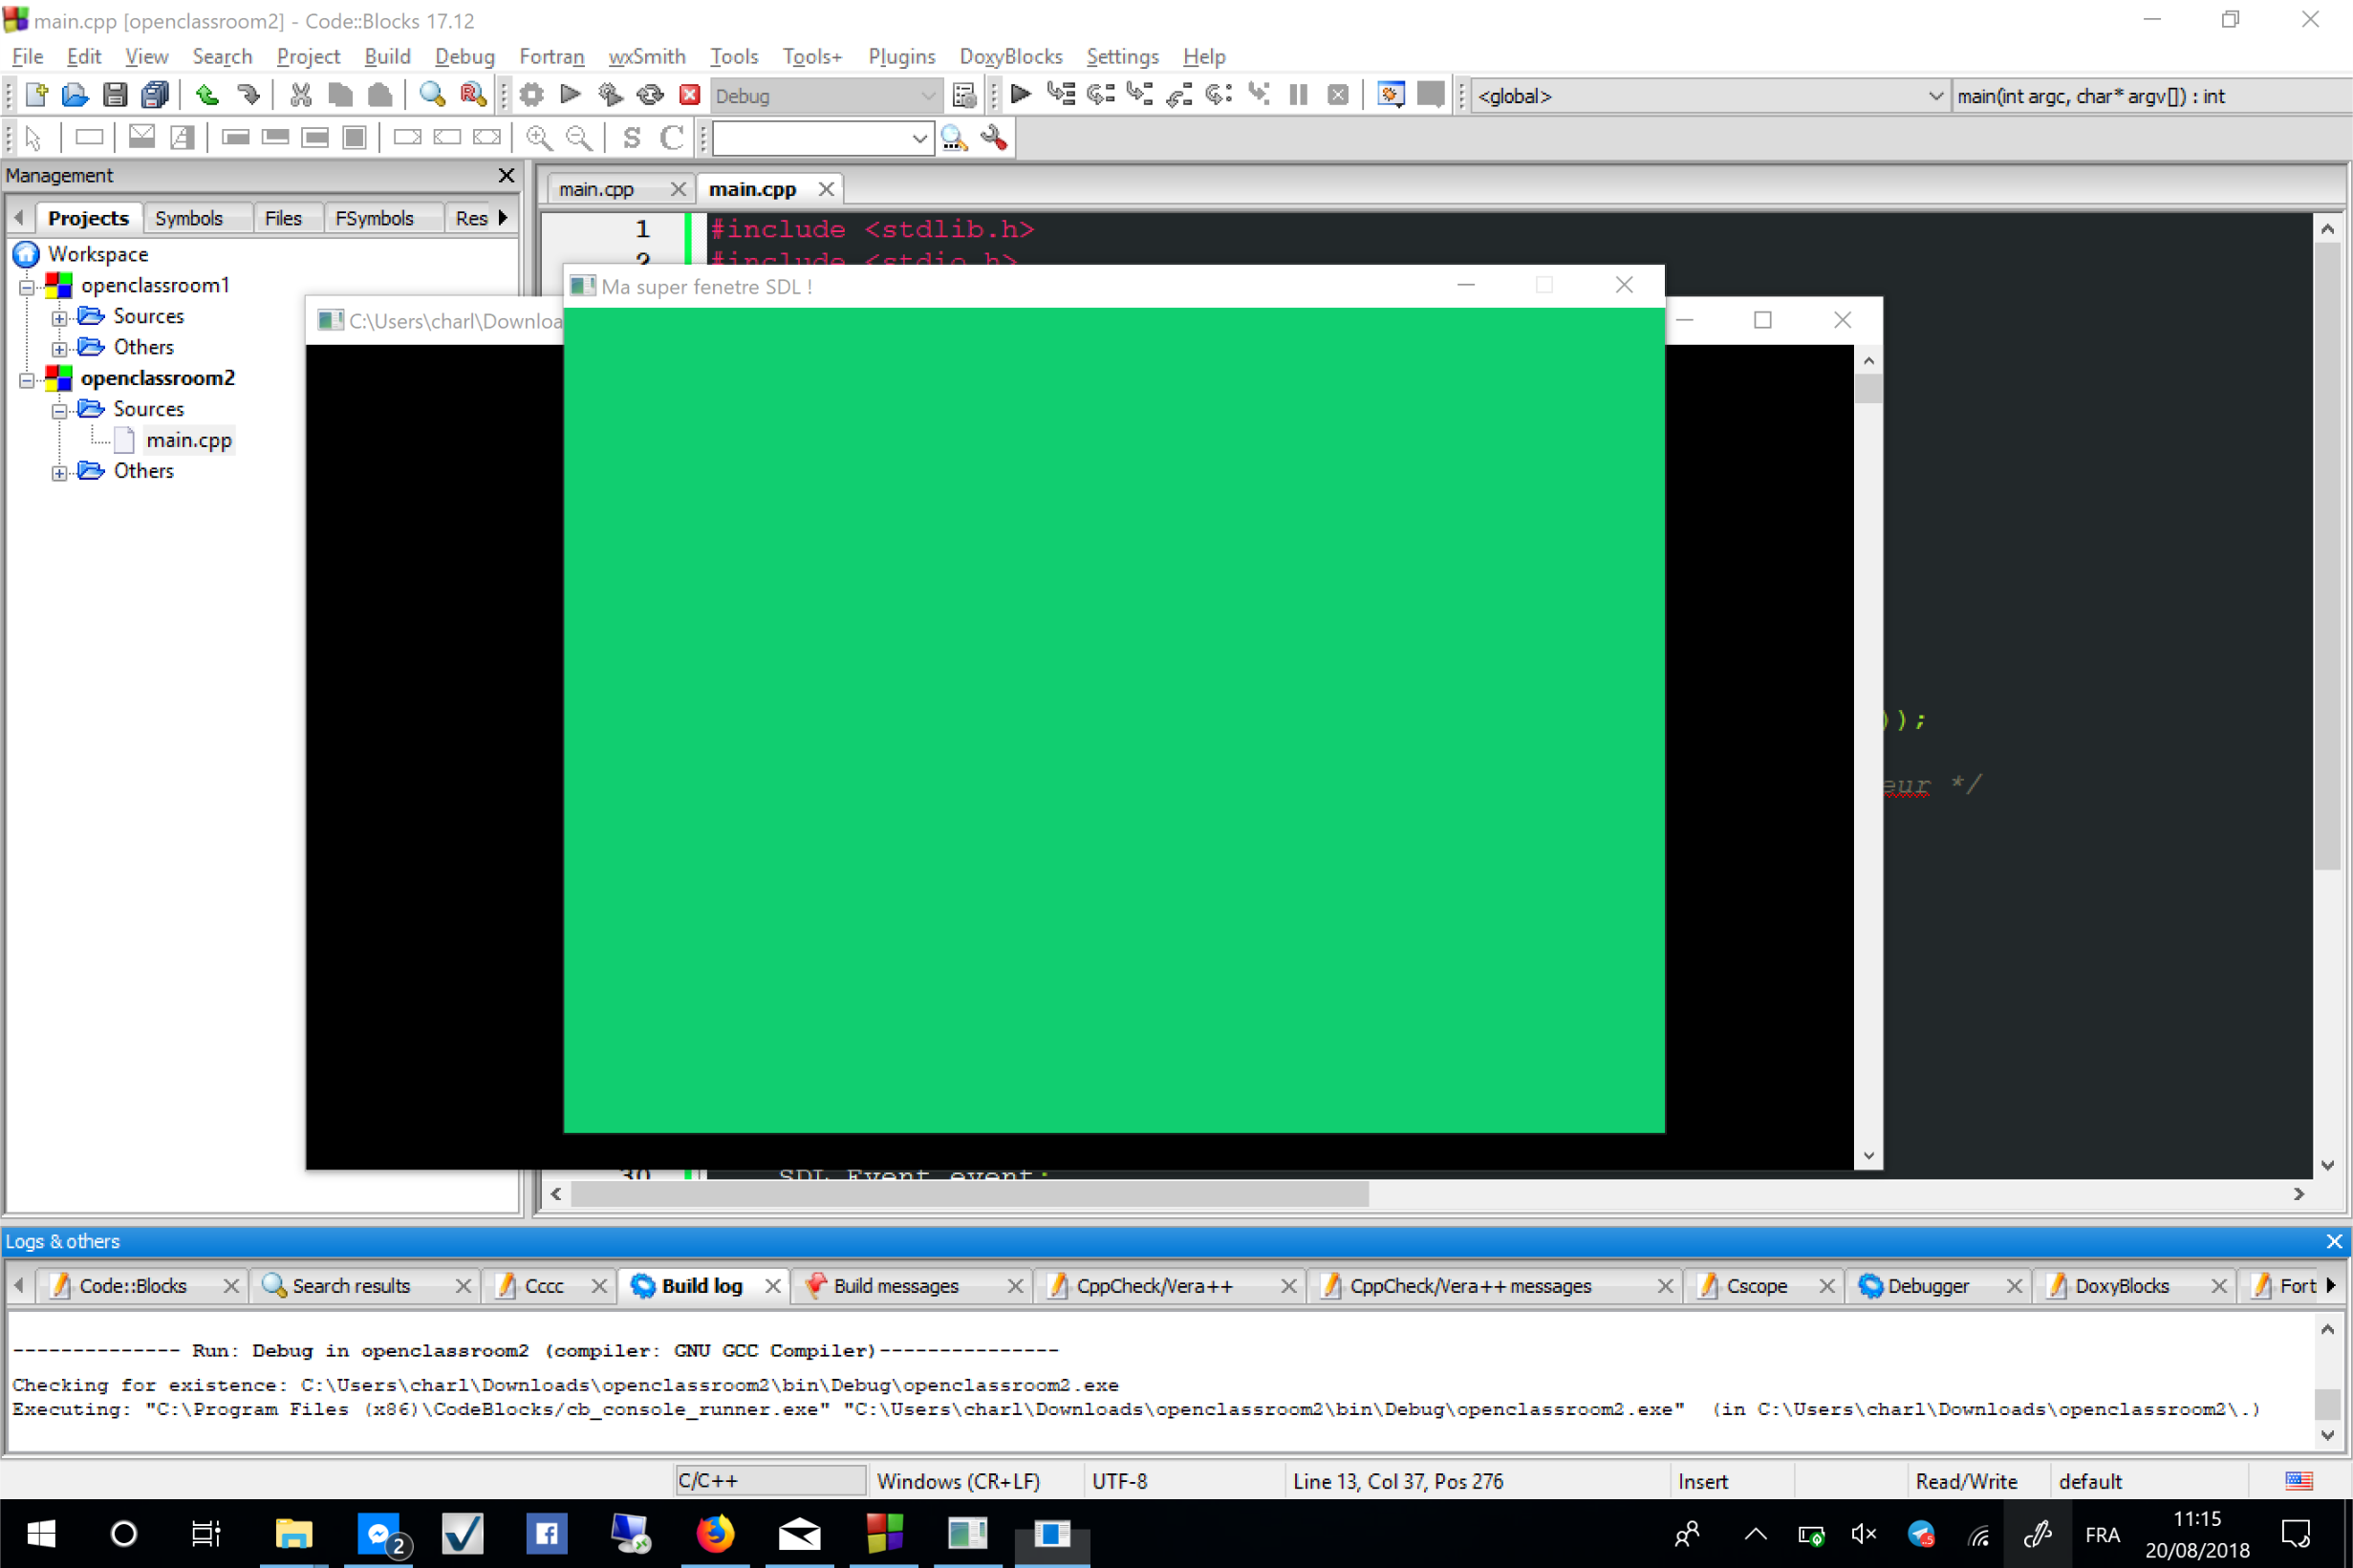
Task: Click the New file toolbar icon
Action: tap(37, 95)
